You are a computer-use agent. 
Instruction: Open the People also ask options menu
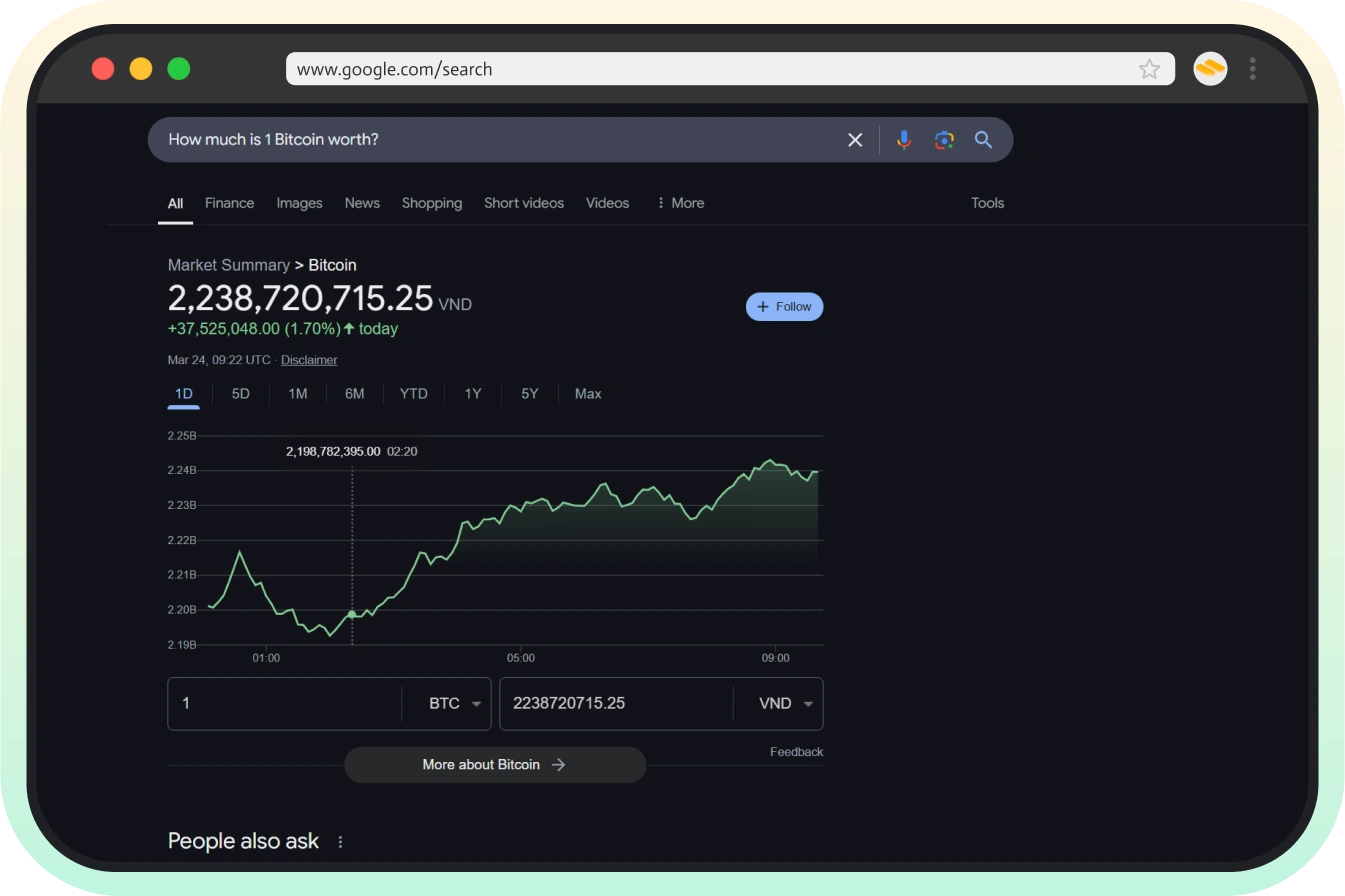click(x=340, y=841)
